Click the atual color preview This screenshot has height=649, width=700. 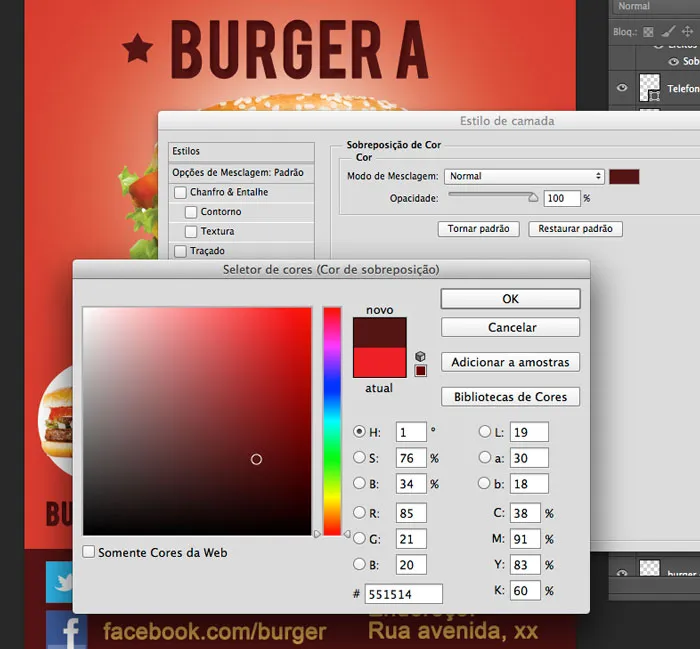coord(379,362)
